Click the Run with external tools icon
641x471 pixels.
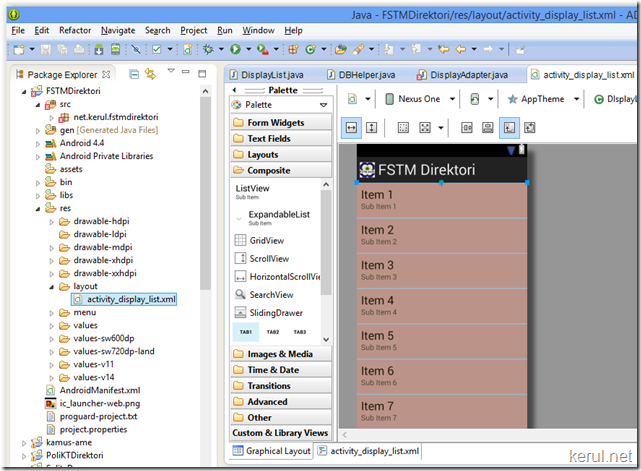pyautogui.click(x=262, y=49)
